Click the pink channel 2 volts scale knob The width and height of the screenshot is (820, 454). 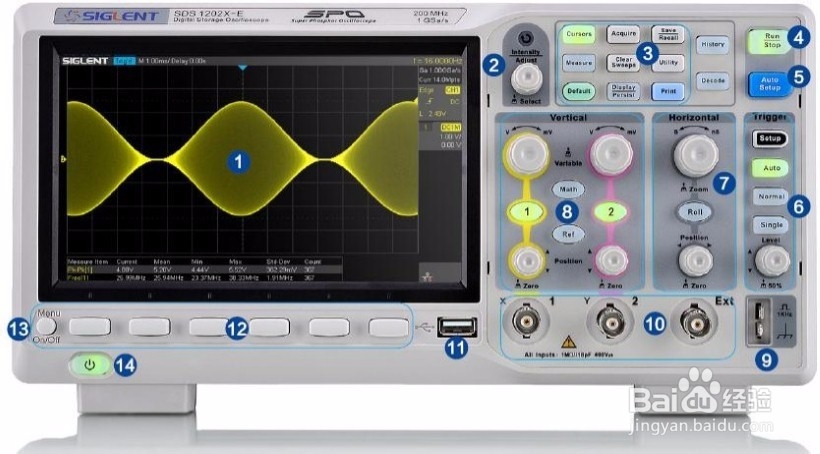(610, 154)
